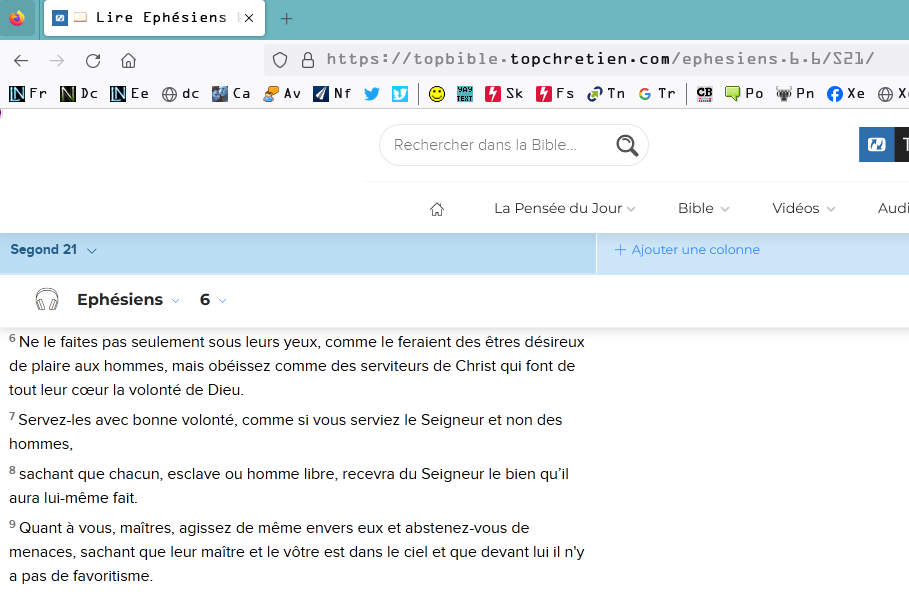Open the browser home page
Image resolution: width=909 pixels, height=592 pixels.
(x=128, y=60)
